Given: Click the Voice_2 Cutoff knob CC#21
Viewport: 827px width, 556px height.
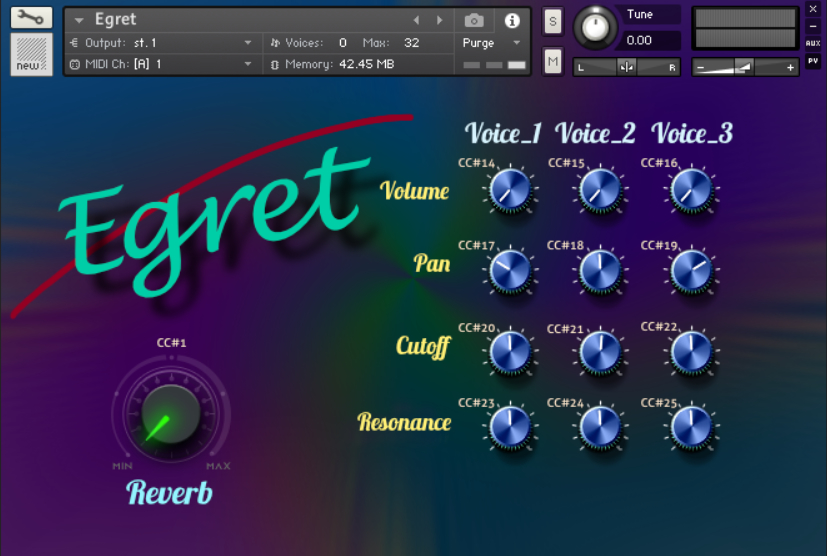Looking at the screenshot, I should (600, 352).
